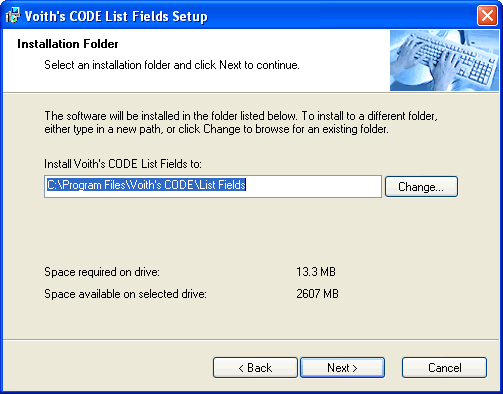Close the Voith's CODE List Fields Setup window
The width and height of the screenshot is (503, 394).
[487, 16]
